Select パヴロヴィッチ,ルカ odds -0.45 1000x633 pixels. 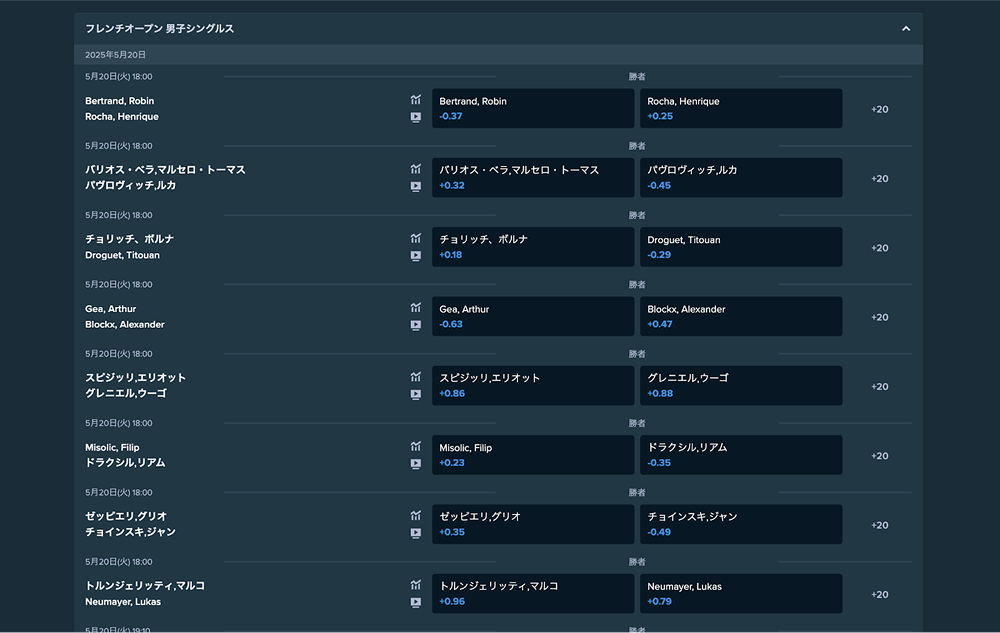pos(741,178)
